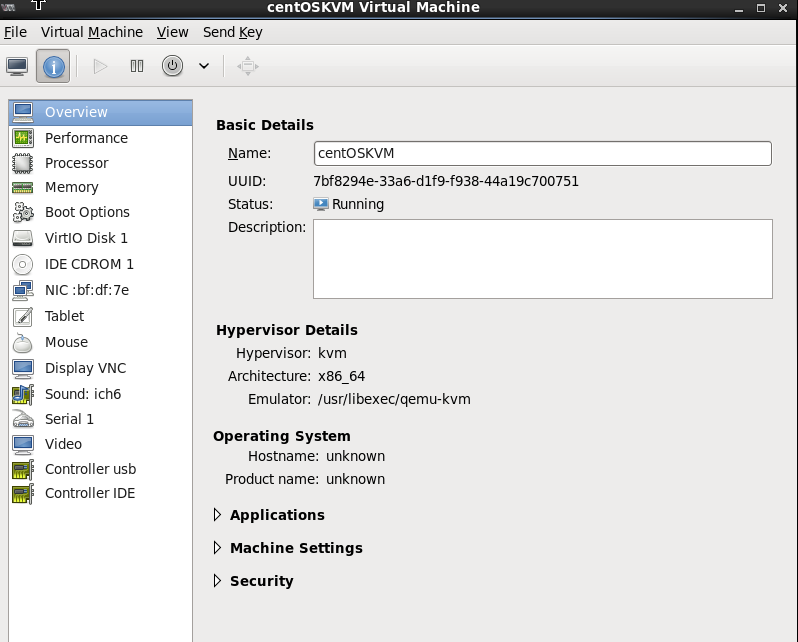Close the centOSKVM Virtual Machine window
798x642 pixels.
[783, 8]
